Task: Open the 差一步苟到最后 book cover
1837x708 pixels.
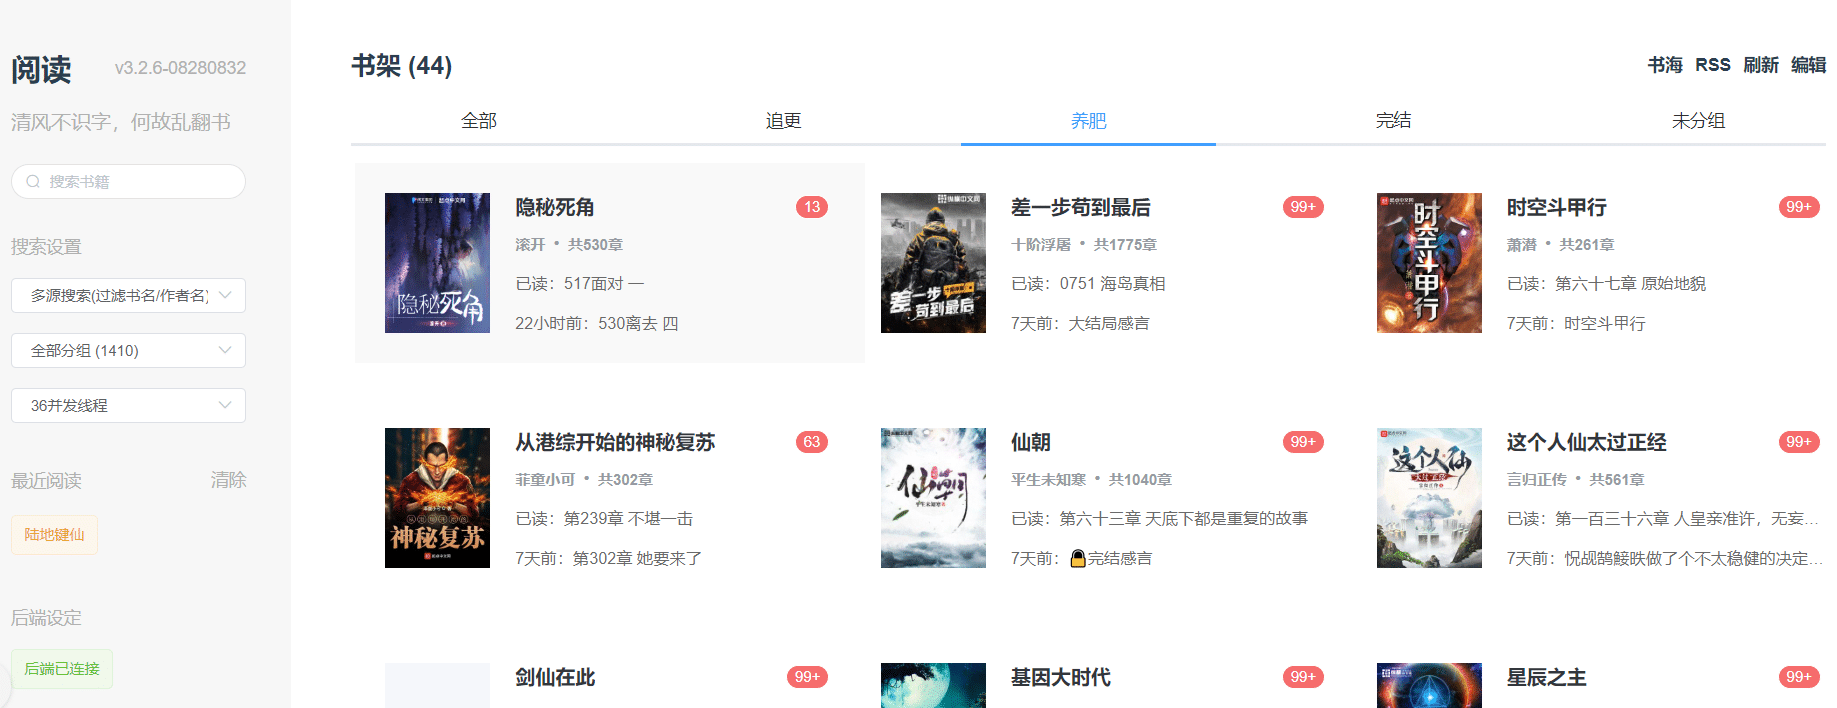Action: pos(933,263)
